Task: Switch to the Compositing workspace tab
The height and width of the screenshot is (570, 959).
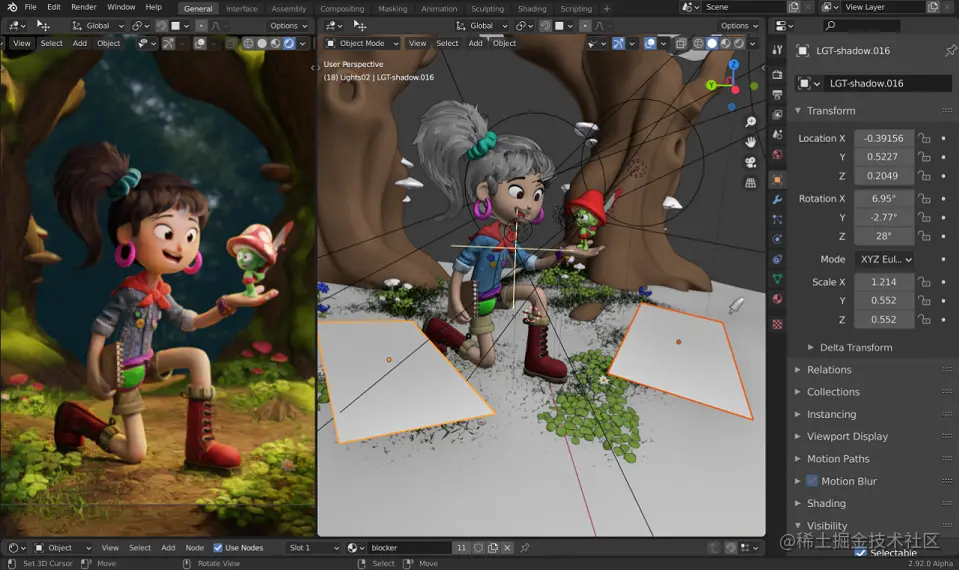Action: click(342, 9)
